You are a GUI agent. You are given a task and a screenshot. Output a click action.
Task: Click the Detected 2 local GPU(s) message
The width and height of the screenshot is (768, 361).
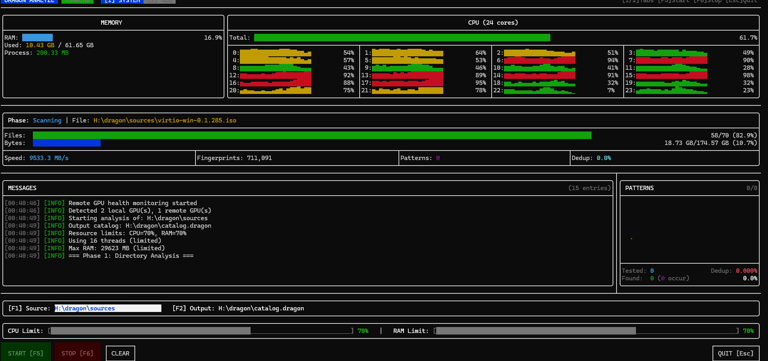tap(140, 211)
